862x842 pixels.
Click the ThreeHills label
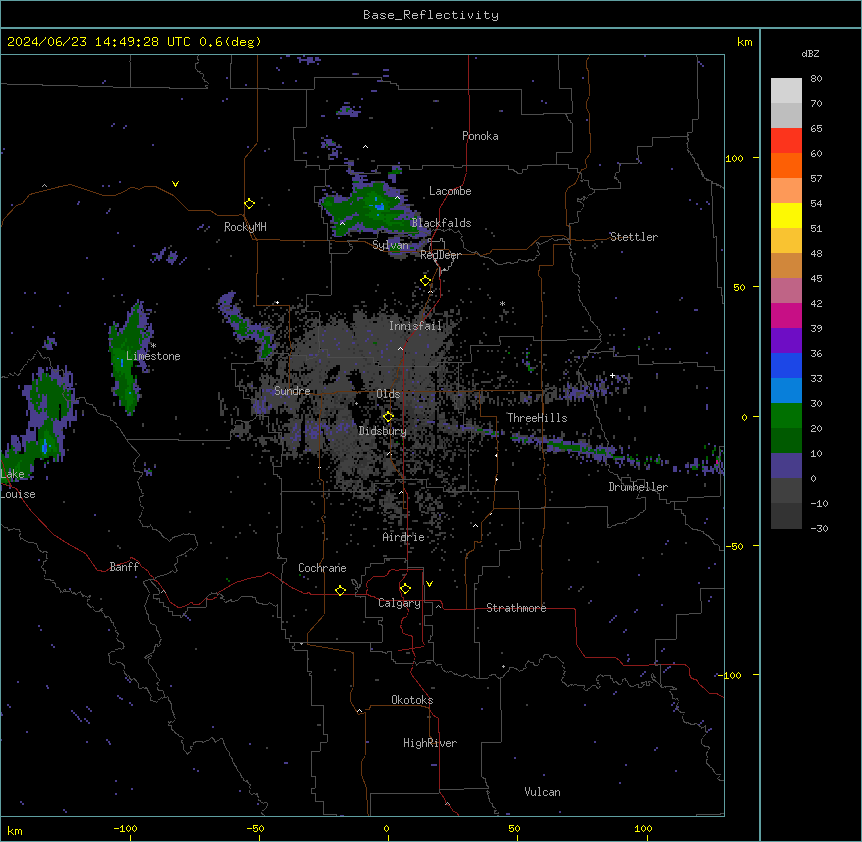[537, 418]
